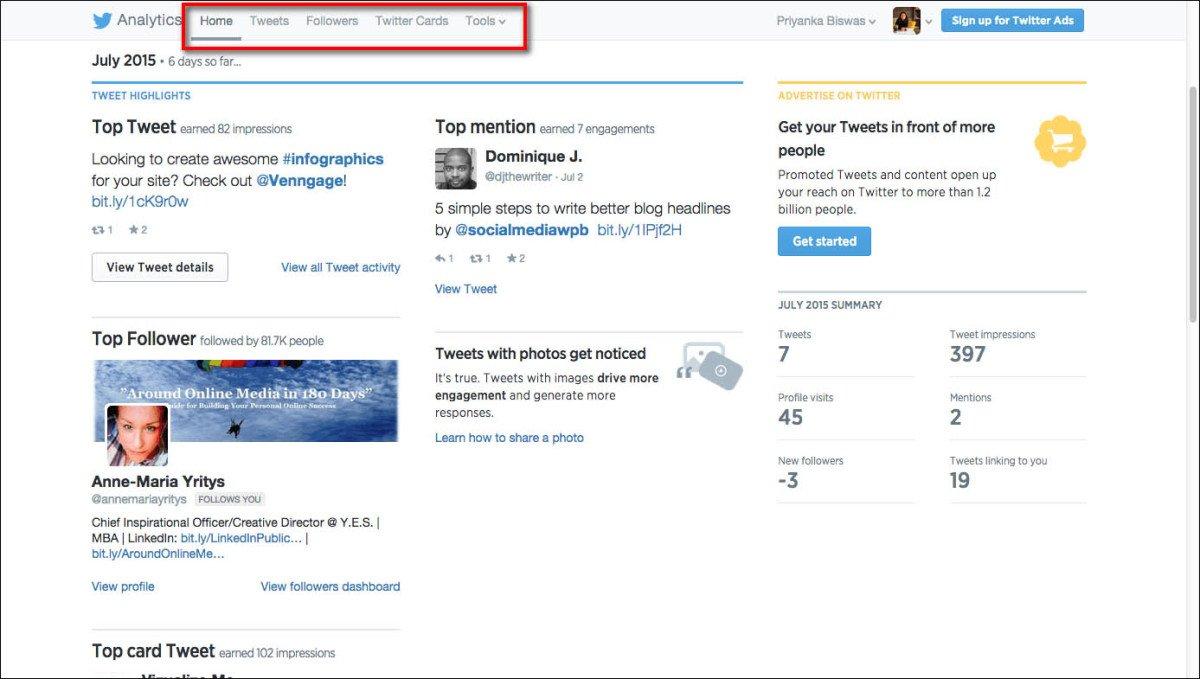Click the Get started button
This screenshot has width=1200, height=679.
pyautogui.click(x=824, y=241)
